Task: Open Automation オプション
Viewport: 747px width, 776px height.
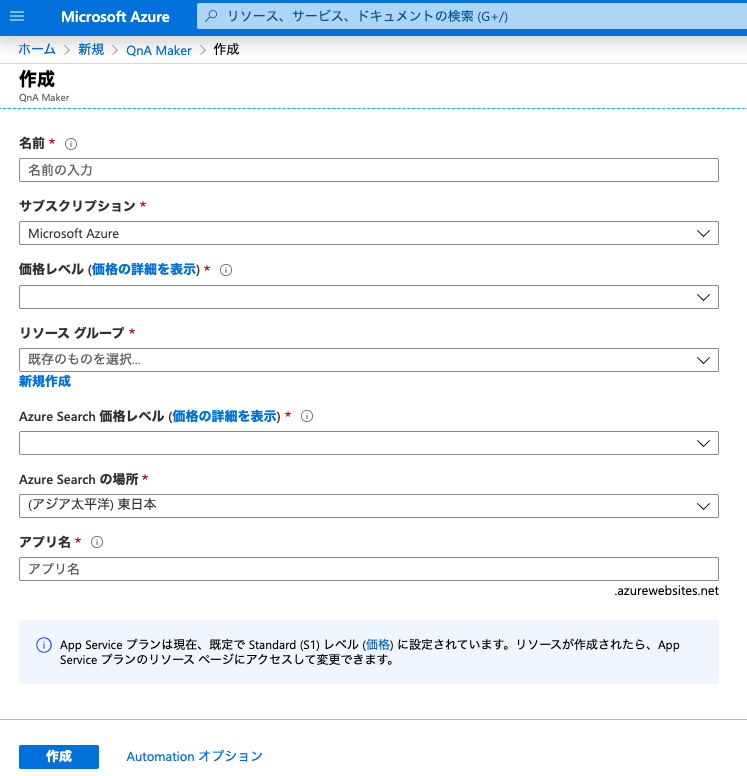Action: [195, 756]
